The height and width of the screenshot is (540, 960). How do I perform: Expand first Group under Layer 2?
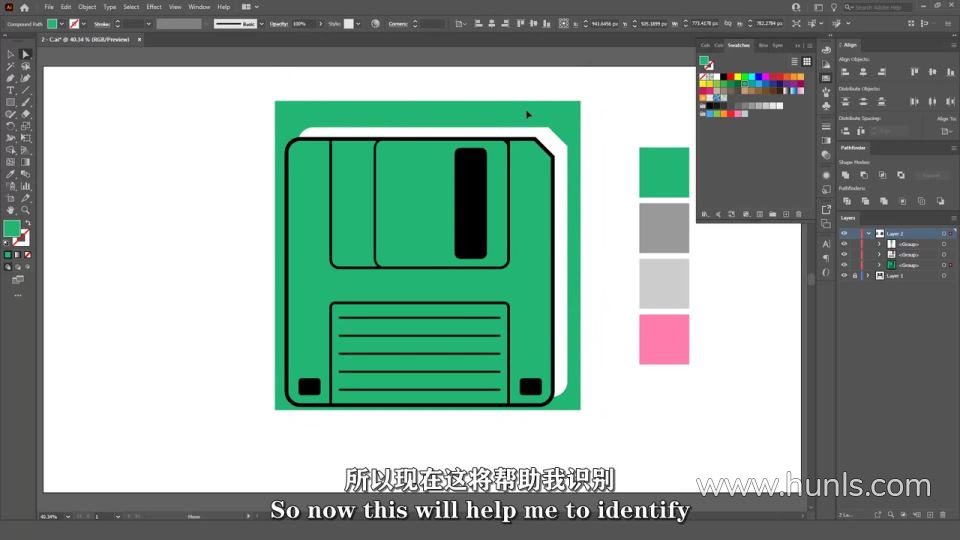[879, 244]
